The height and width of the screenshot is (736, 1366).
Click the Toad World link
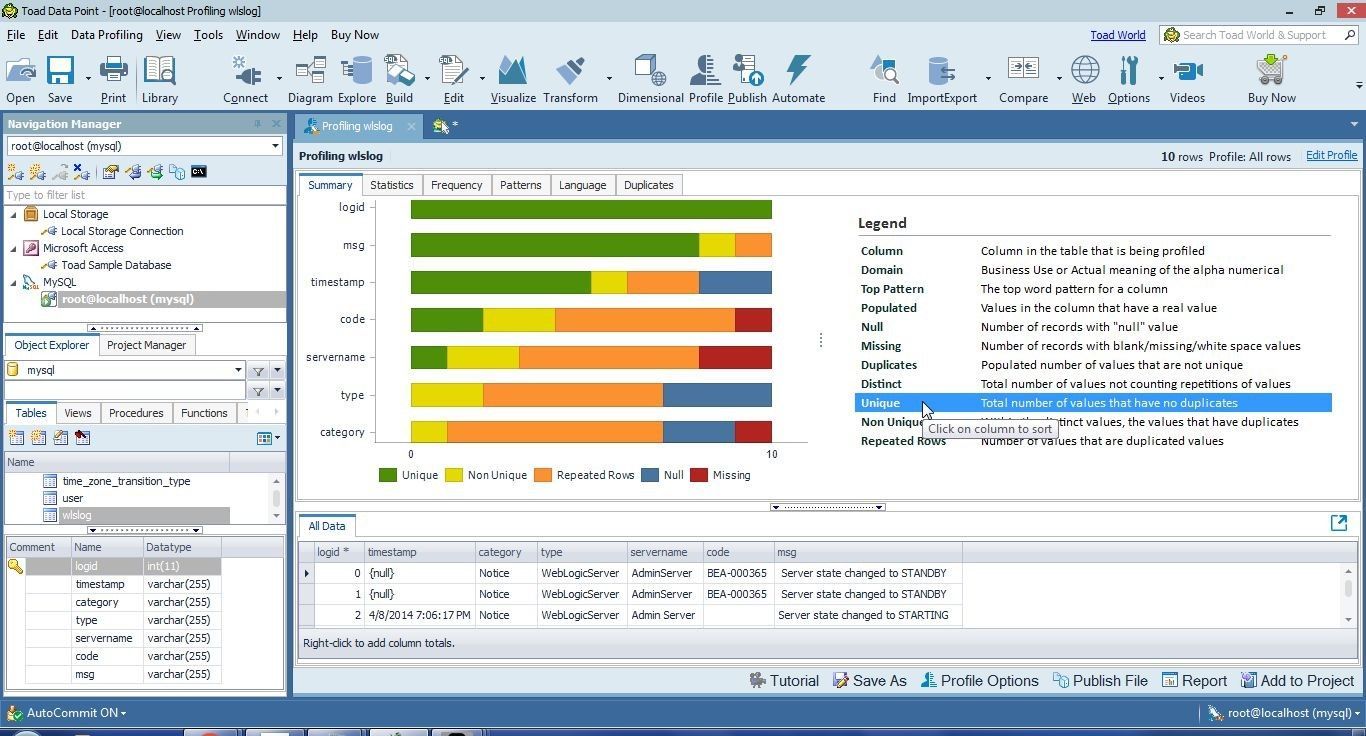1118,35
